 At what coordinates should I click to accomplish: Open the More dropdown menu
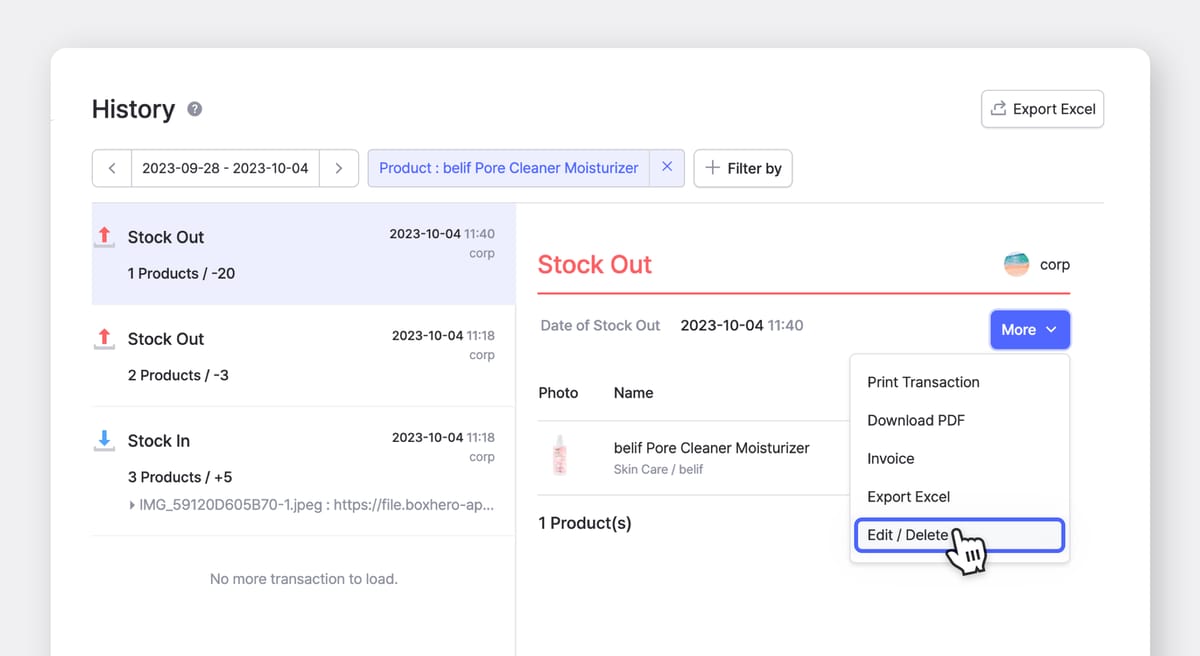[x=1030, y=329]
